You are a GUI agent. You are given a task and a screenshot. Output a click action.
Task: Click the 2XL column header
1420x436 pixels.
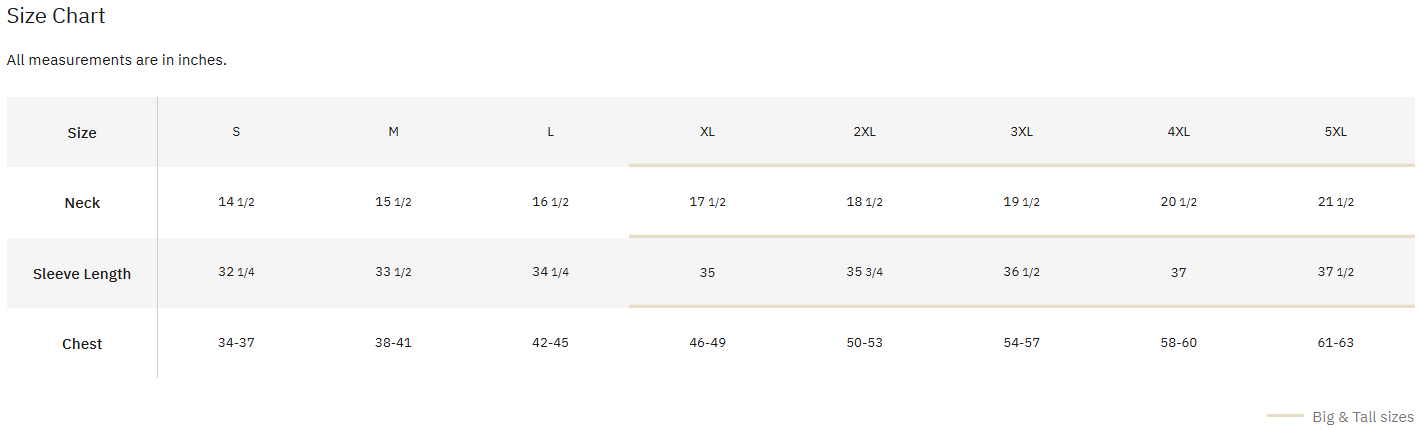864,132
